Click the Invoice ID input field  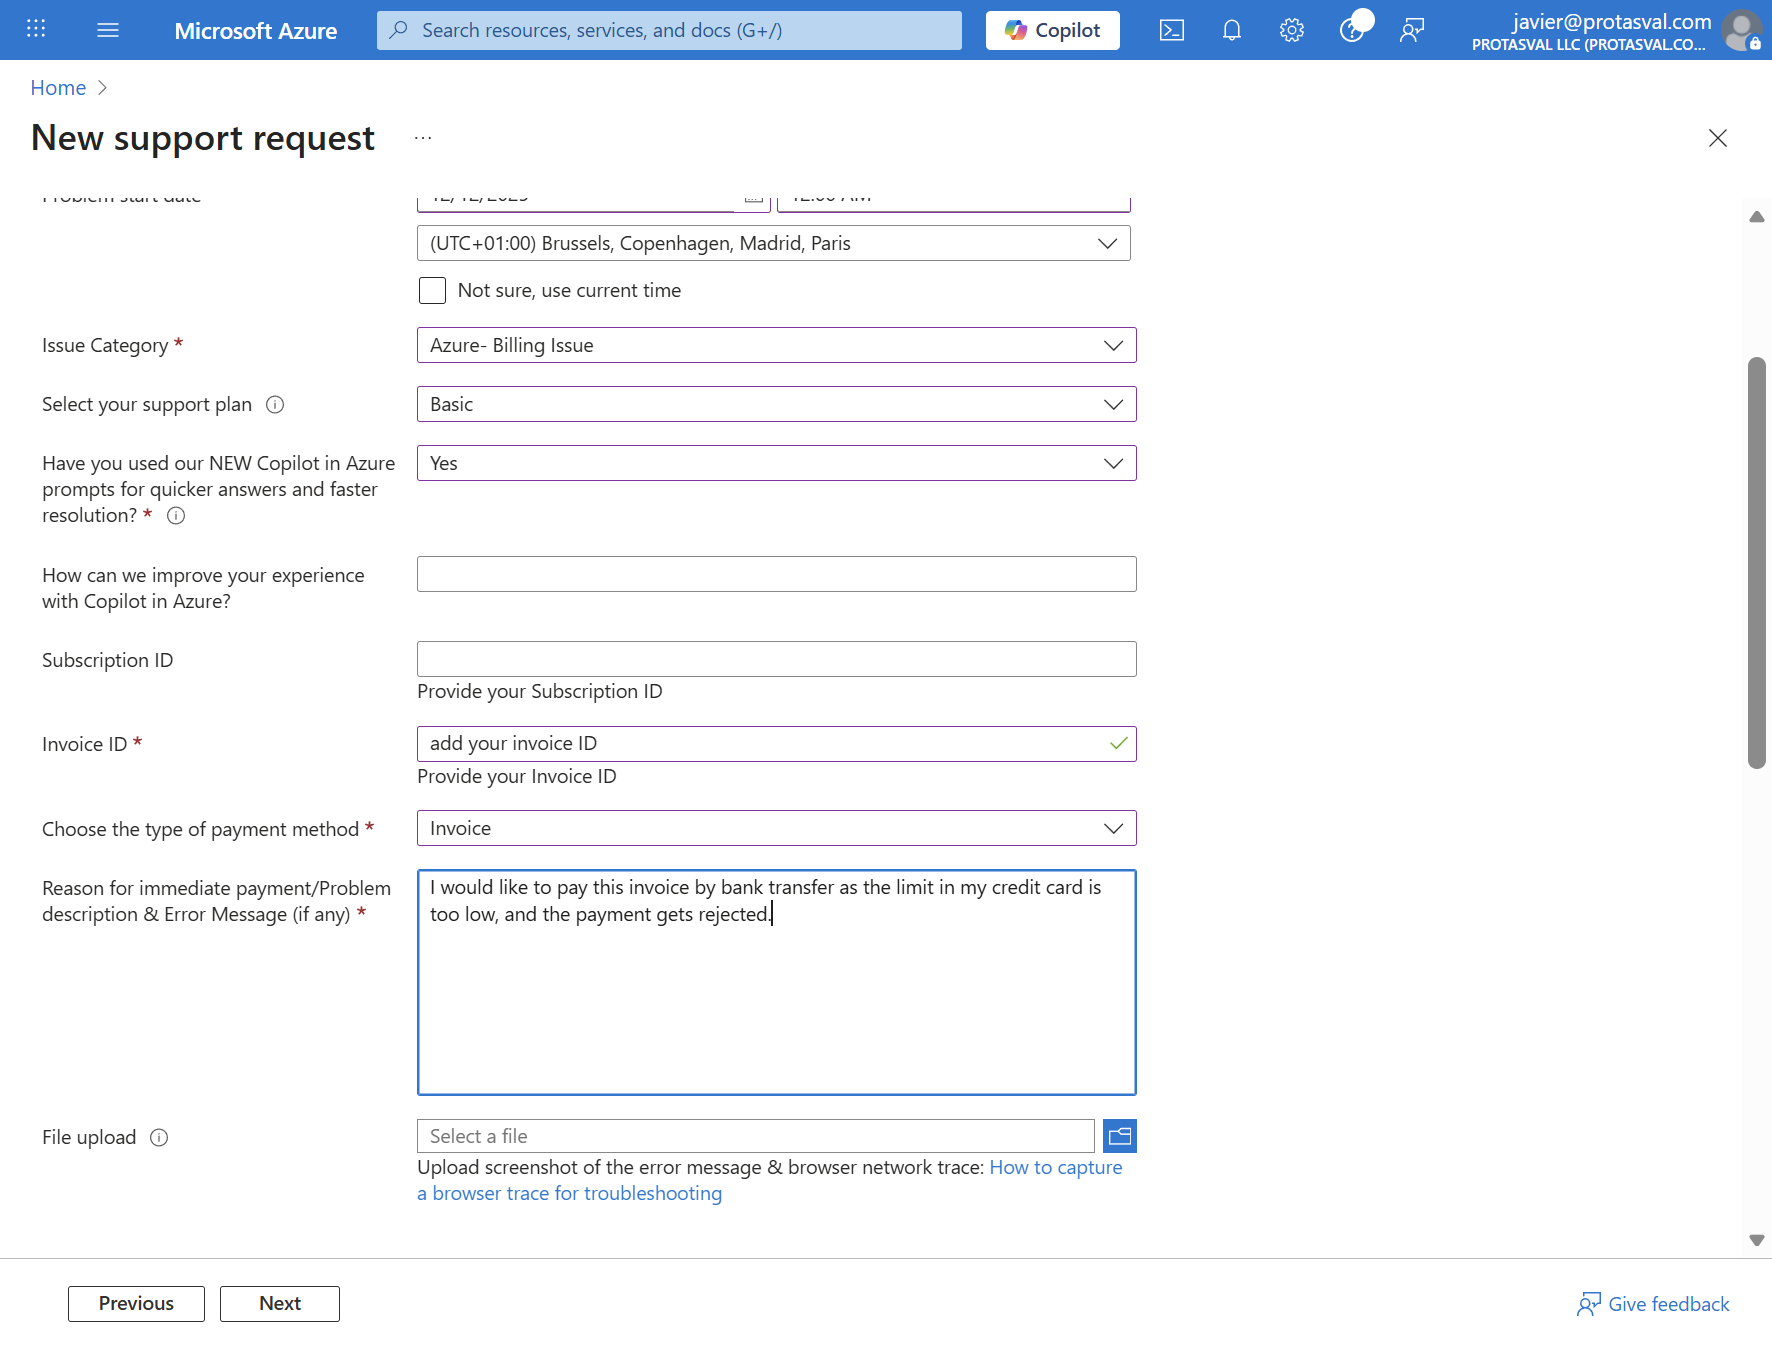[777, 744]
